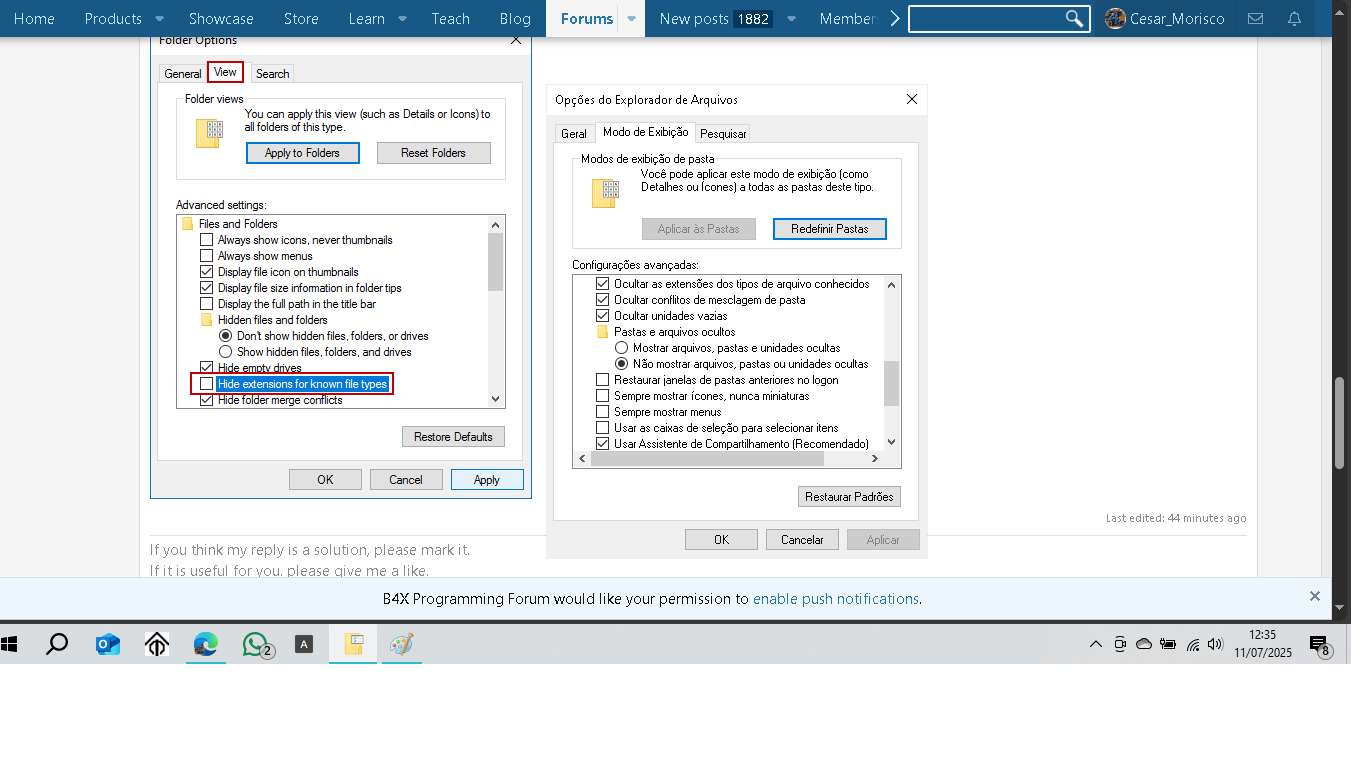The image size is (1366, 768).
Task: Click scroll-up arrow in Configurações avançadas list
Action: [x=893, y=284]
